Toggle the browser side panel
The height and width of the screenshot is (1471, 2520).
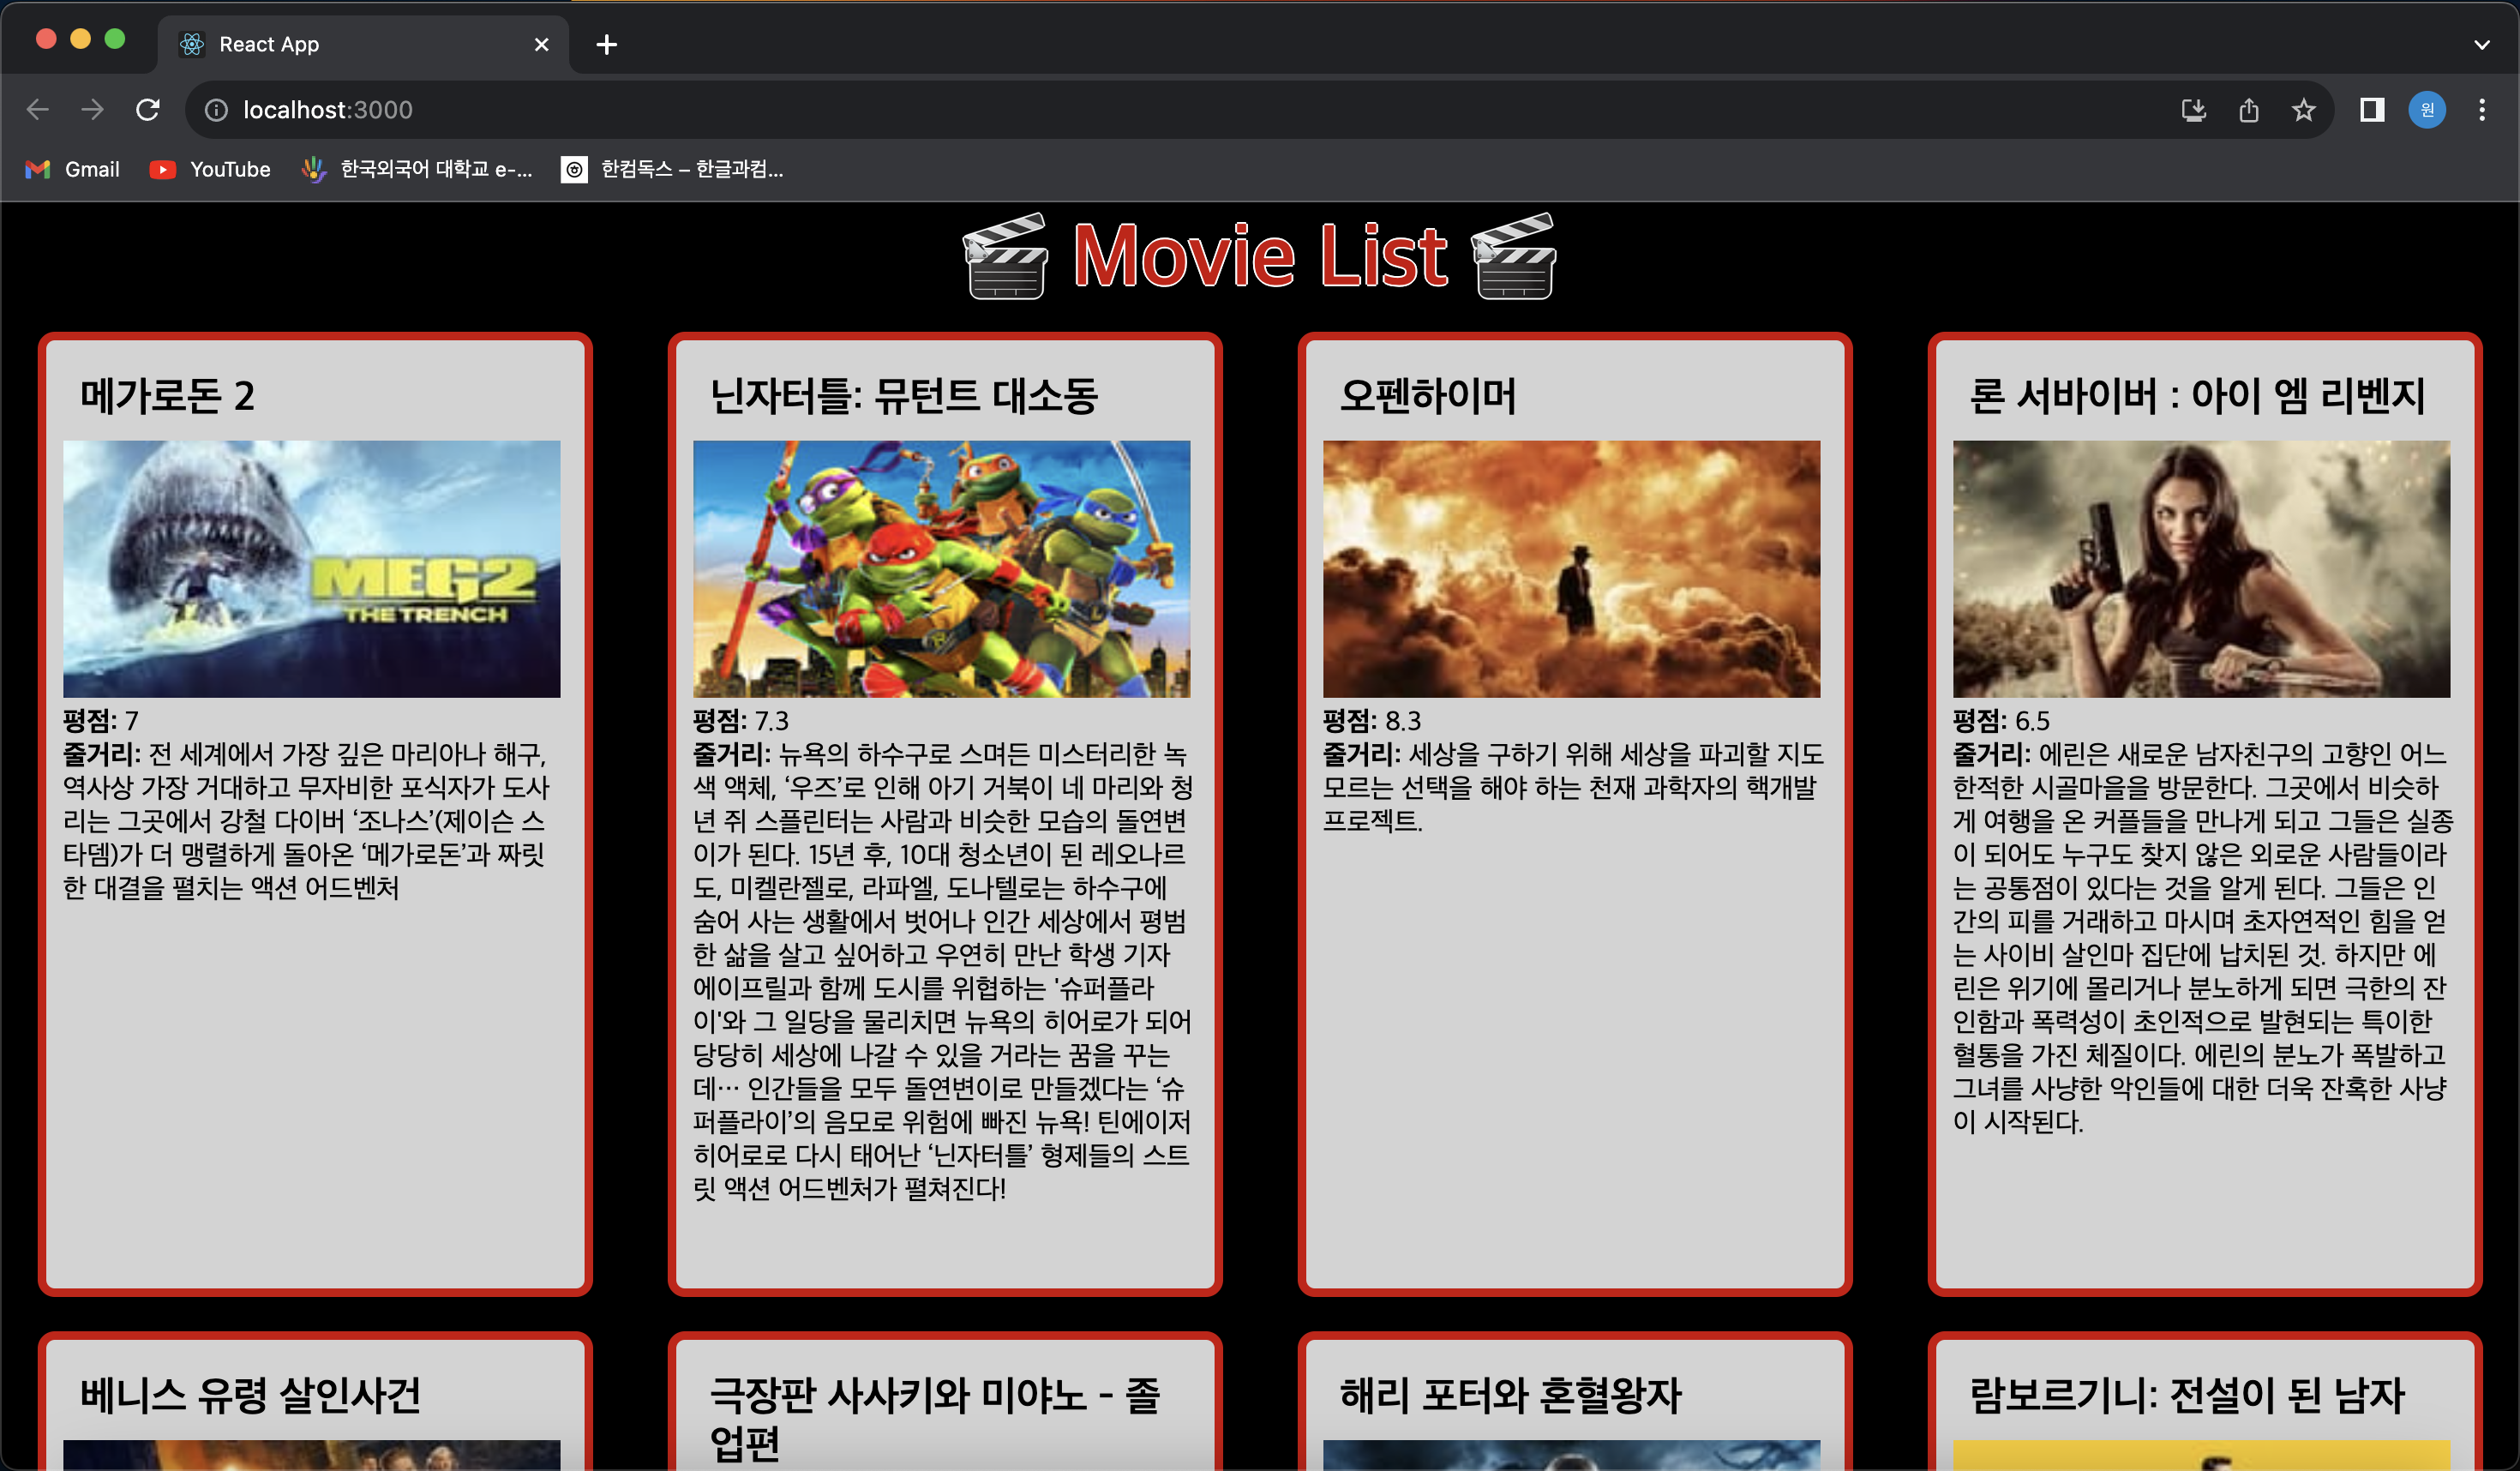pos(2372,110)
